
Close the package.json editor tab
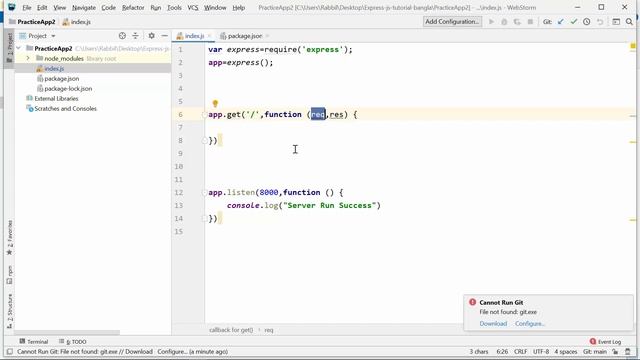267,36
